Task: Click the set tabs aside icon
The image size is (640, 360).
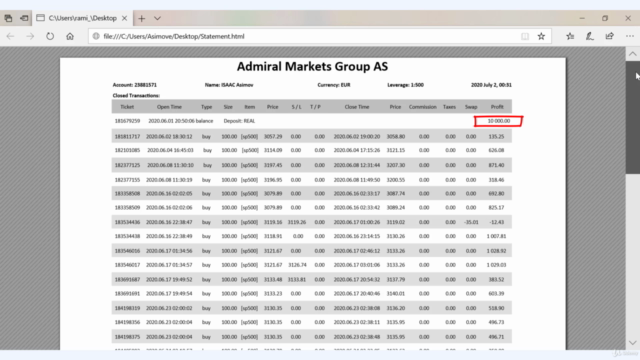Action: [x=24, y=18]
